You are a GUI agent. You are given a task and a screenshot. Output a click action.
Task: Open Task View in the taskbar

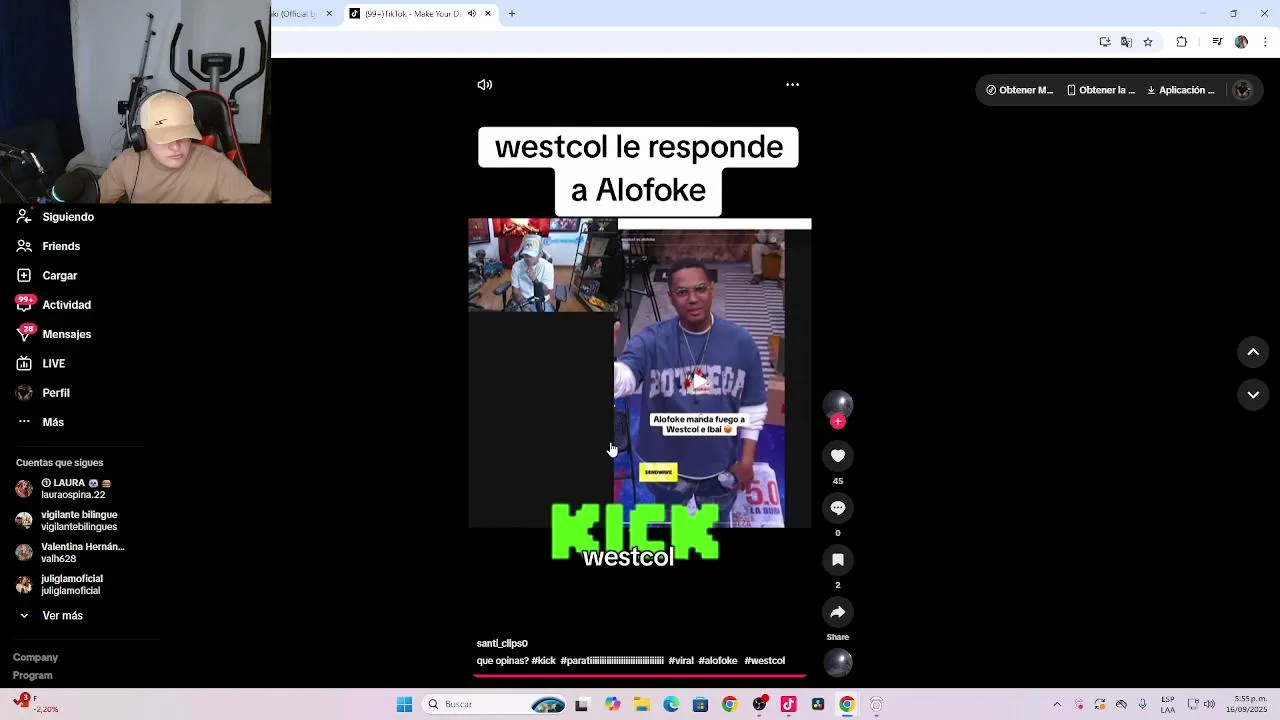pyautogui.click(x=582, y=704)
